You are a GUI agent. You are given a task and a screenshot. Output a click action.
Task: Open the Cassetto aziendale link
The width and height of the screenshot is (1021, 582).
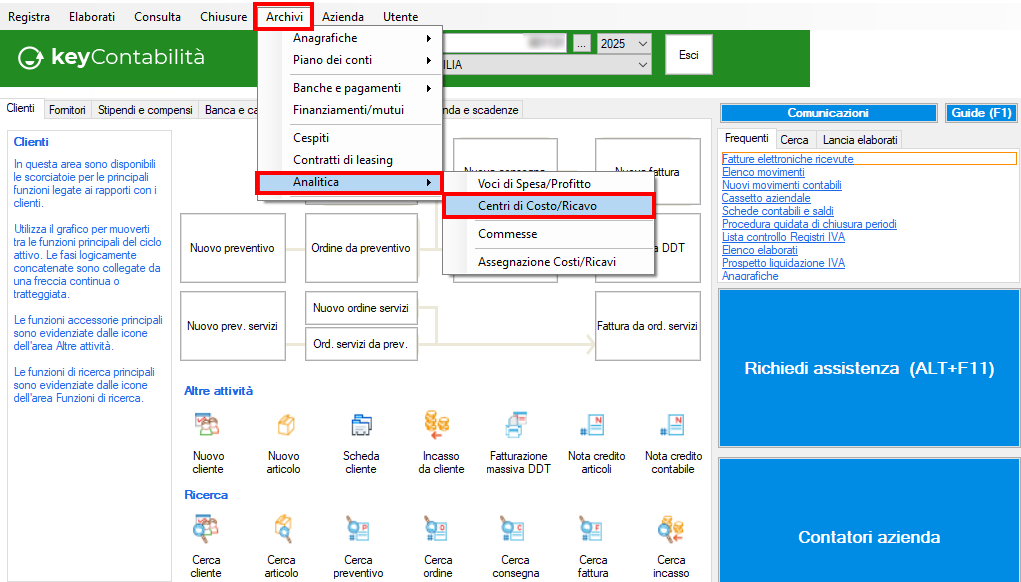pyautogui.click(x=766, y=198)
